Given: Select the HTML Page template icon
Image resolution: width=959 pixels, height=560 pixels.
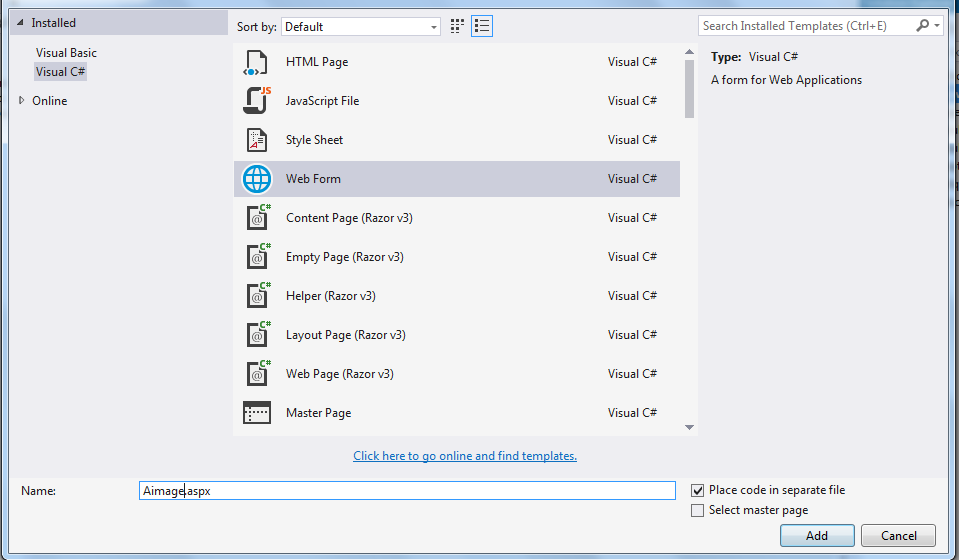Looking at the screenshot, I should point(256,62).
